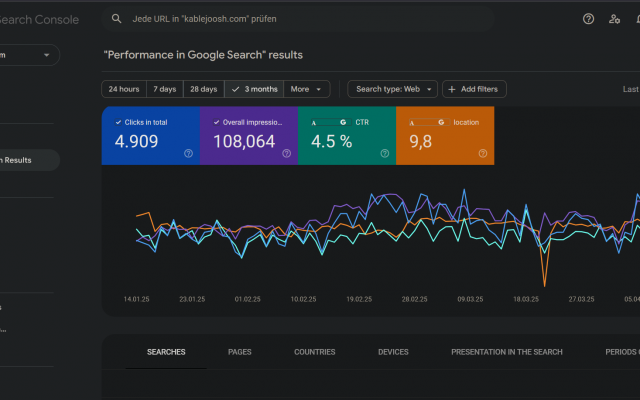
Task: Click 4.5 % CTR value
Action: pos(331,141)
